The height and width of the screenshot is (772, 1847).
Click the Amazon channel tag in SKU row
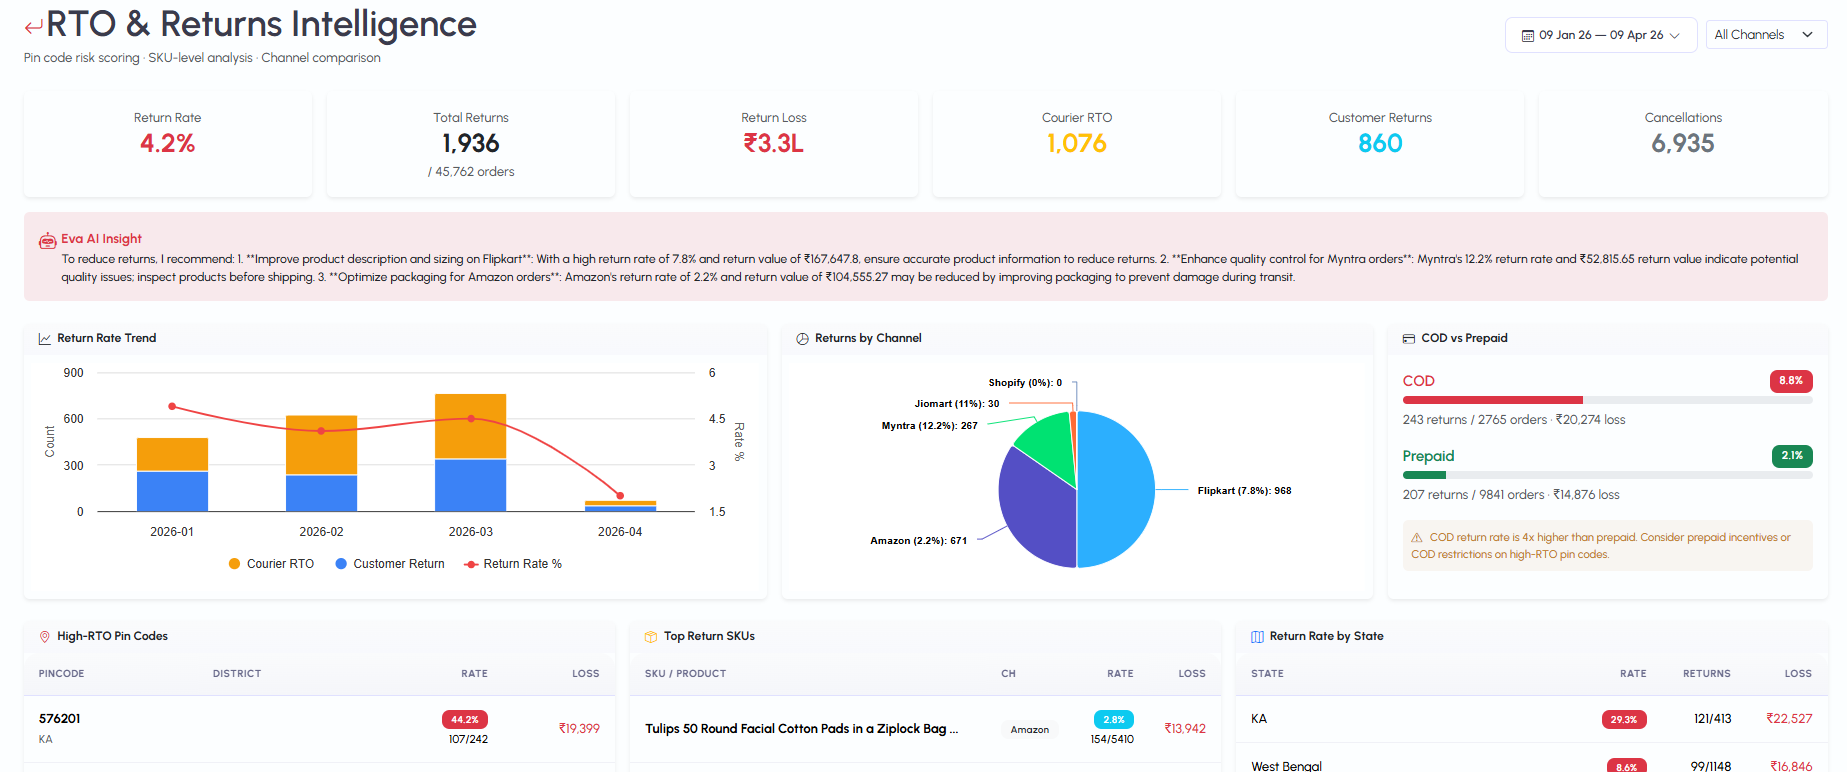[x=1029, y=730]
